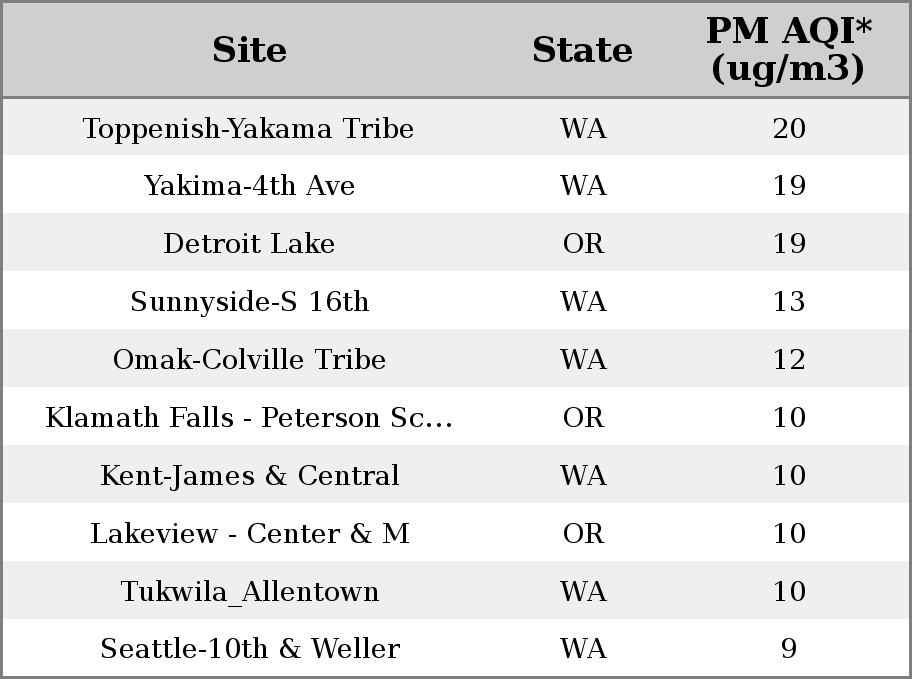Sort by the State column header
The height and width of the screenshot is (679, 912).
click(582, 50)
